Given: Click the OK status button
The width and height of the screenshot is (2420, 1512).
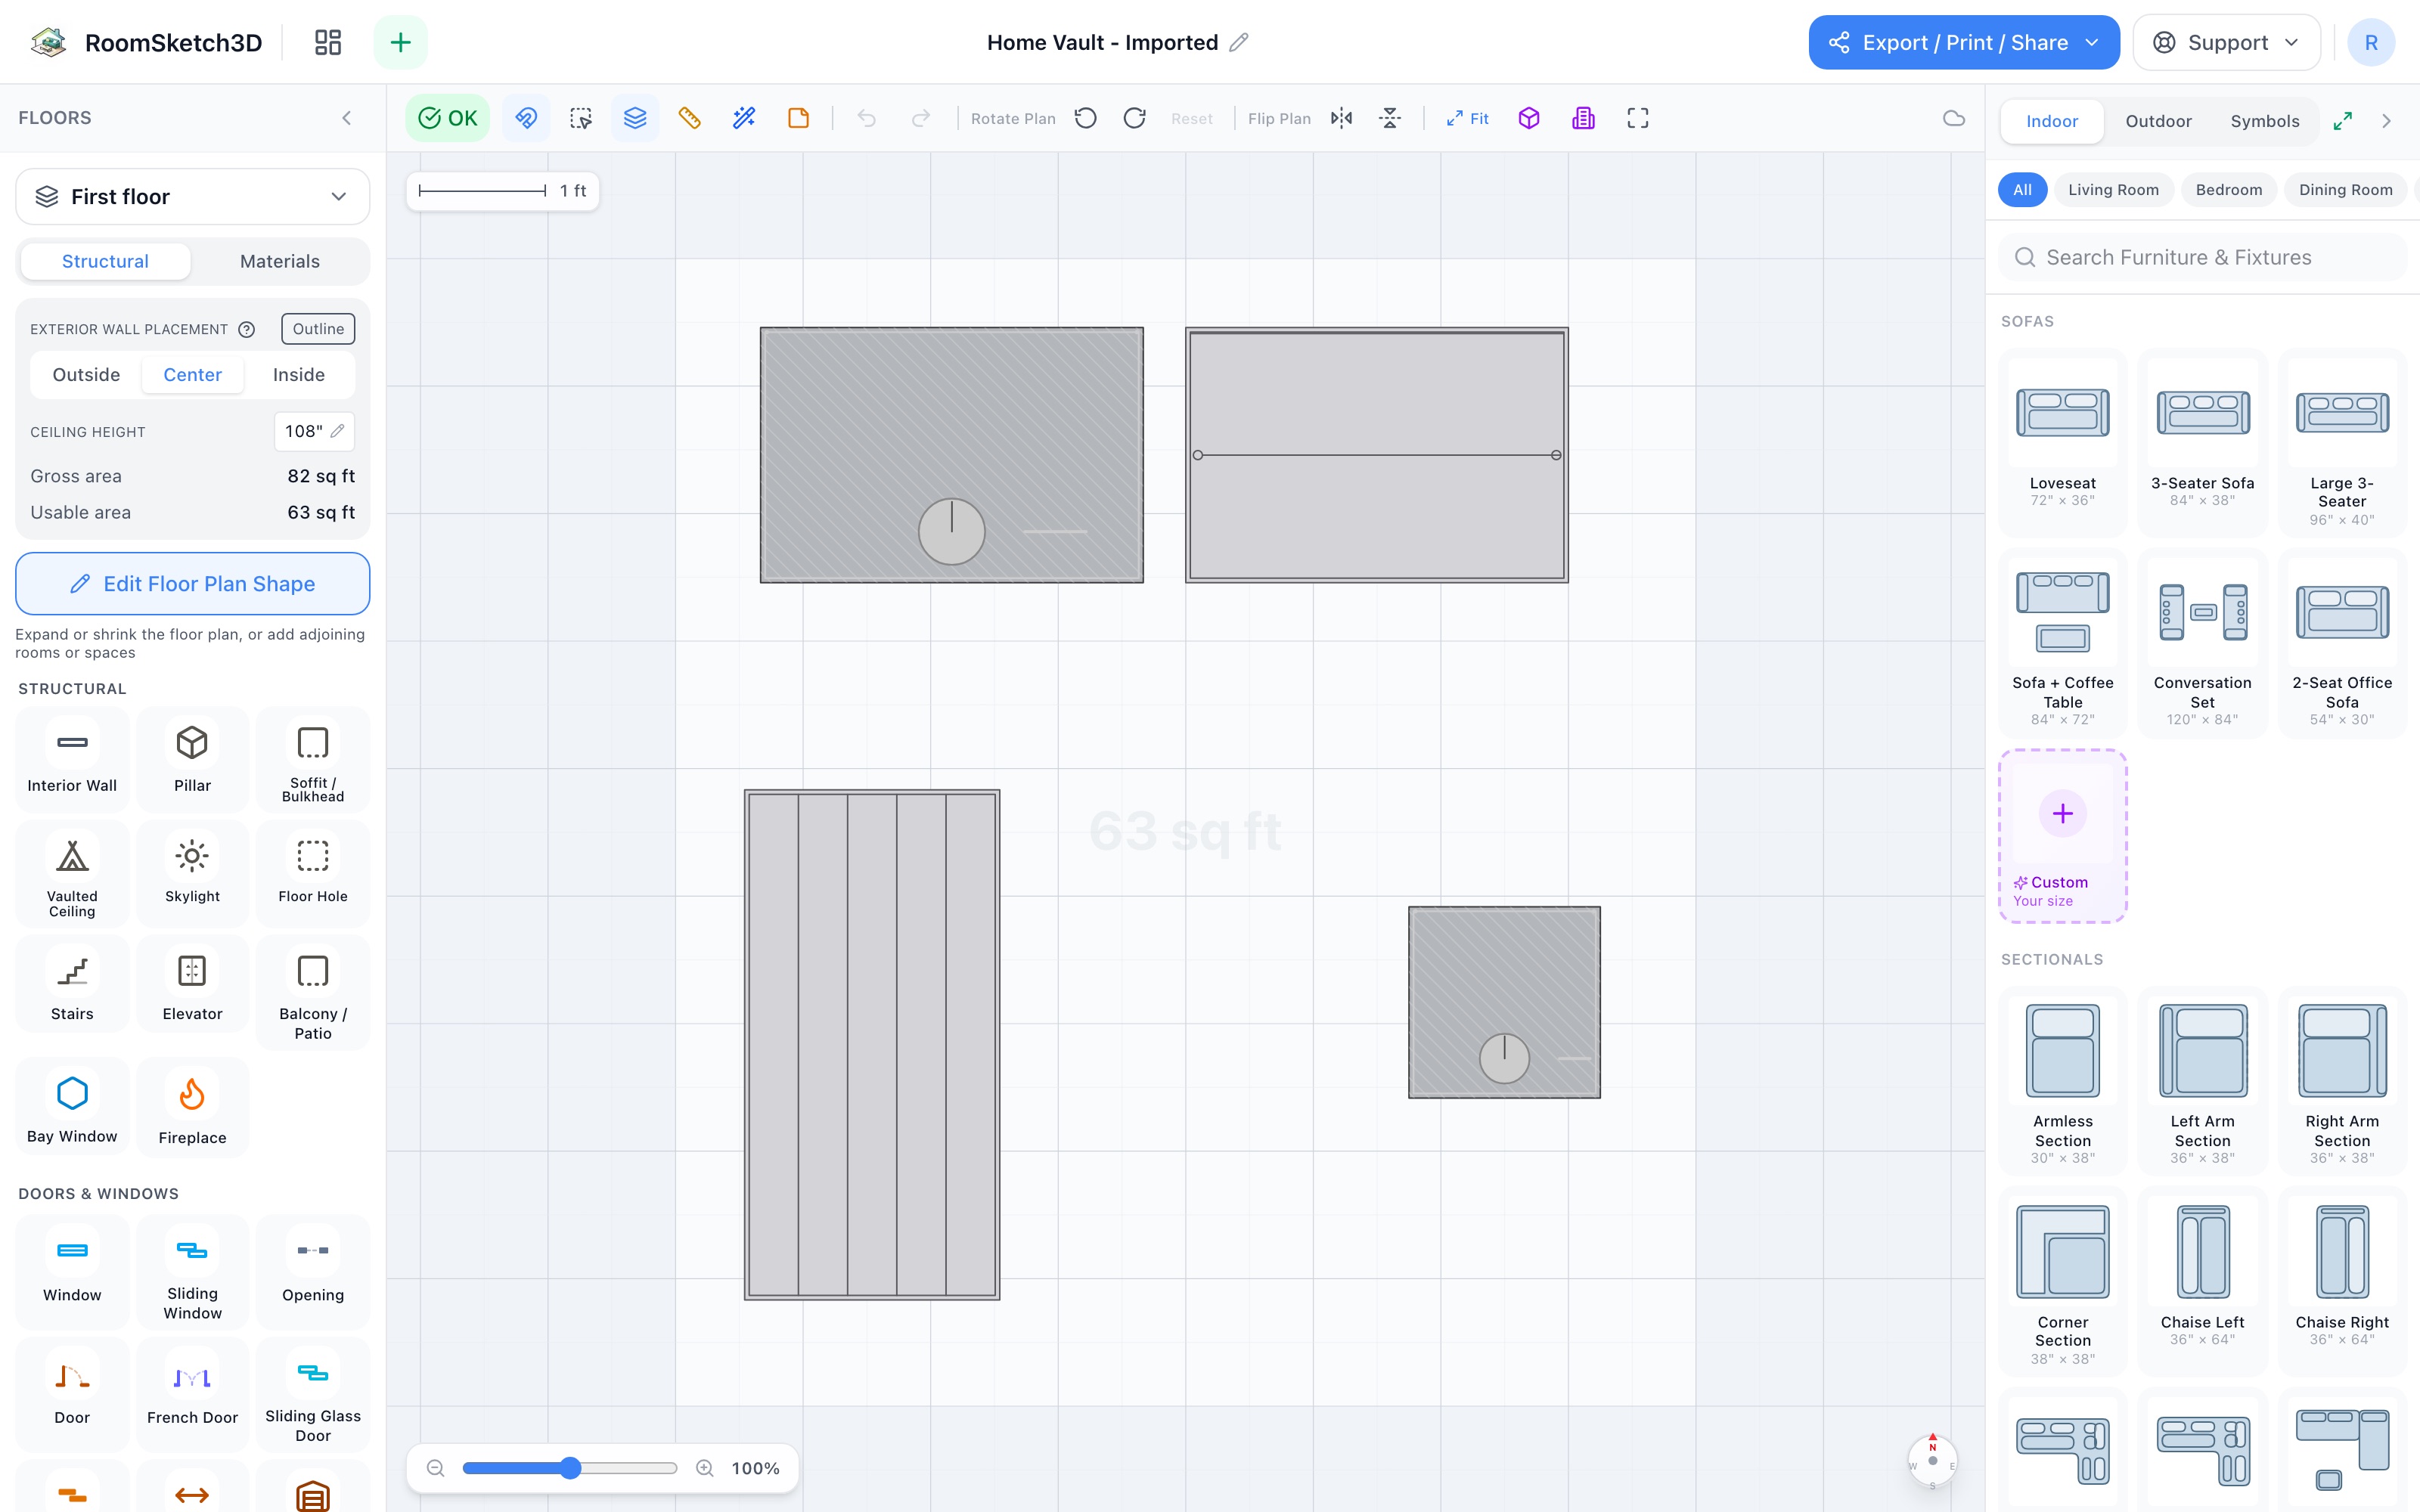Looking at the screenshot, I should point(447,118).
